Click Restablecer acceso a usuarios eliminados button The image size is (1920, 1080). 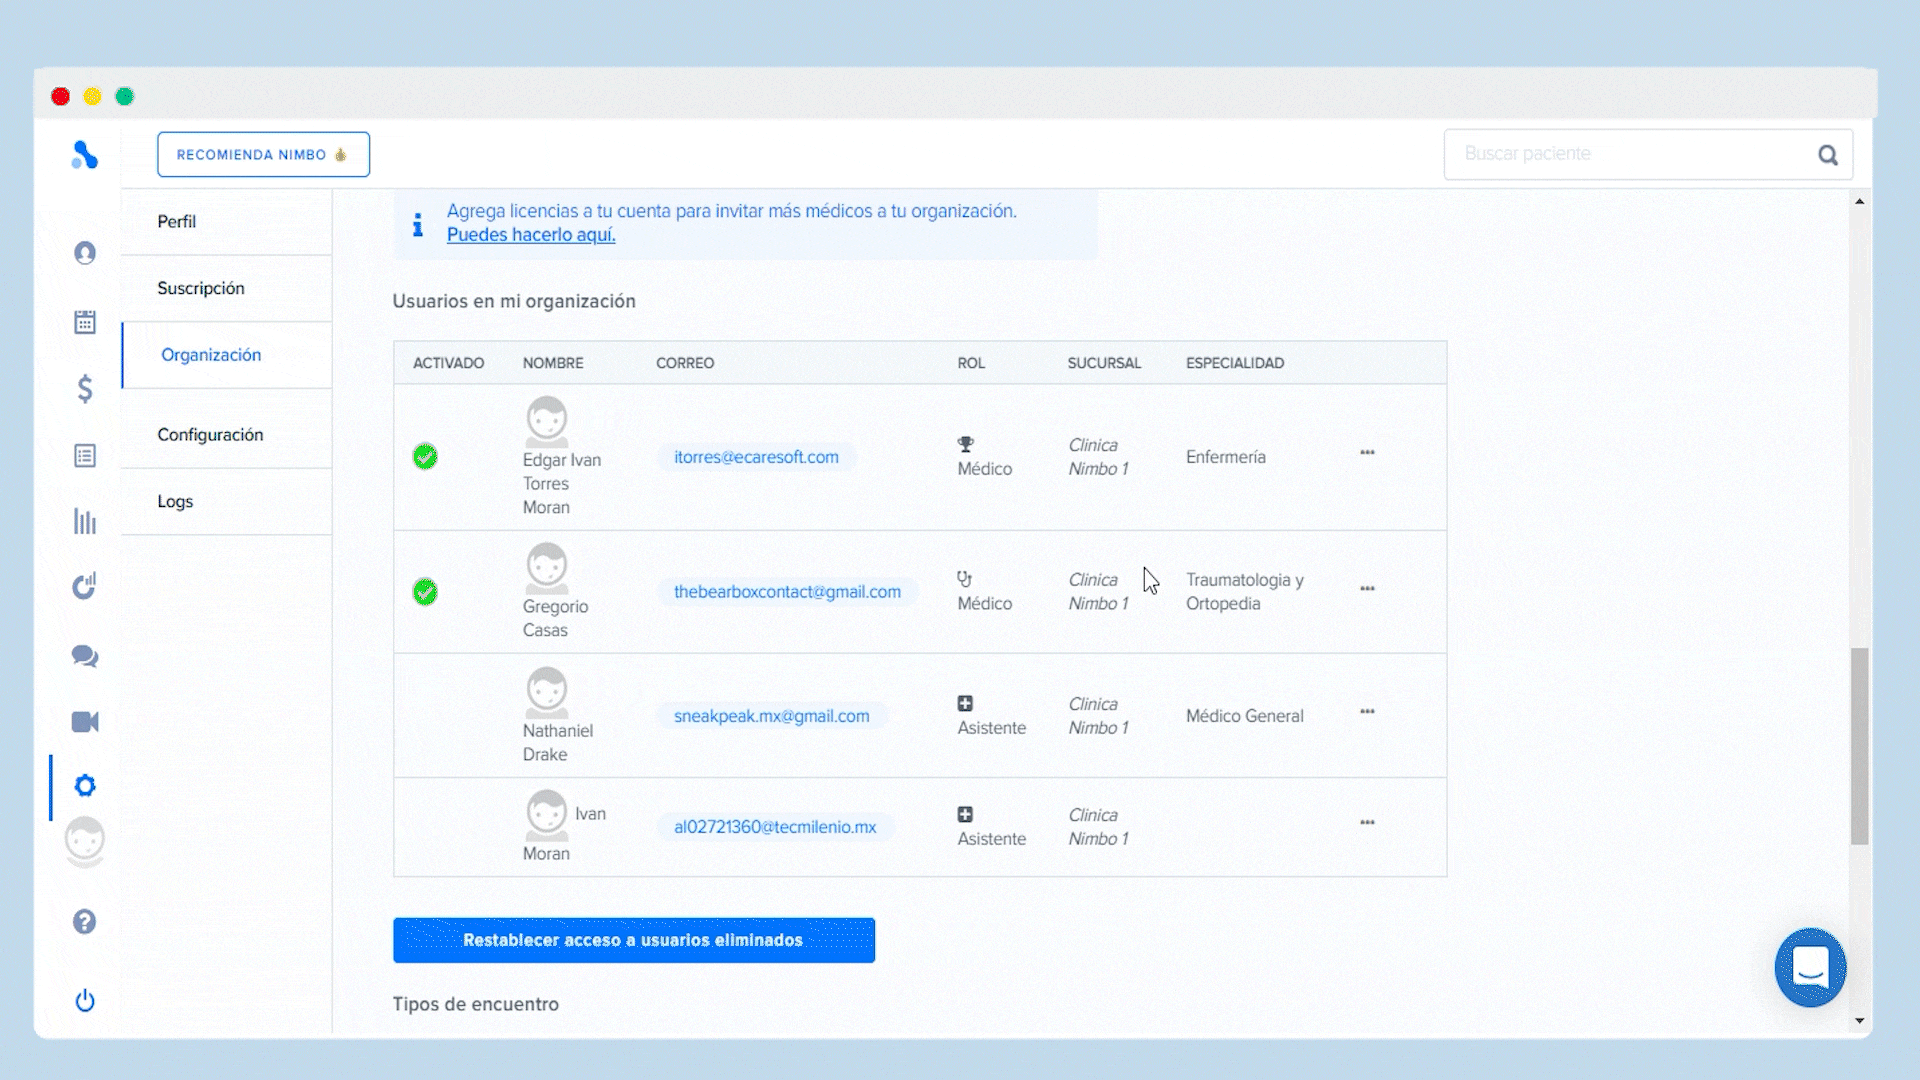pyautogui.click(x=633, y=940)
